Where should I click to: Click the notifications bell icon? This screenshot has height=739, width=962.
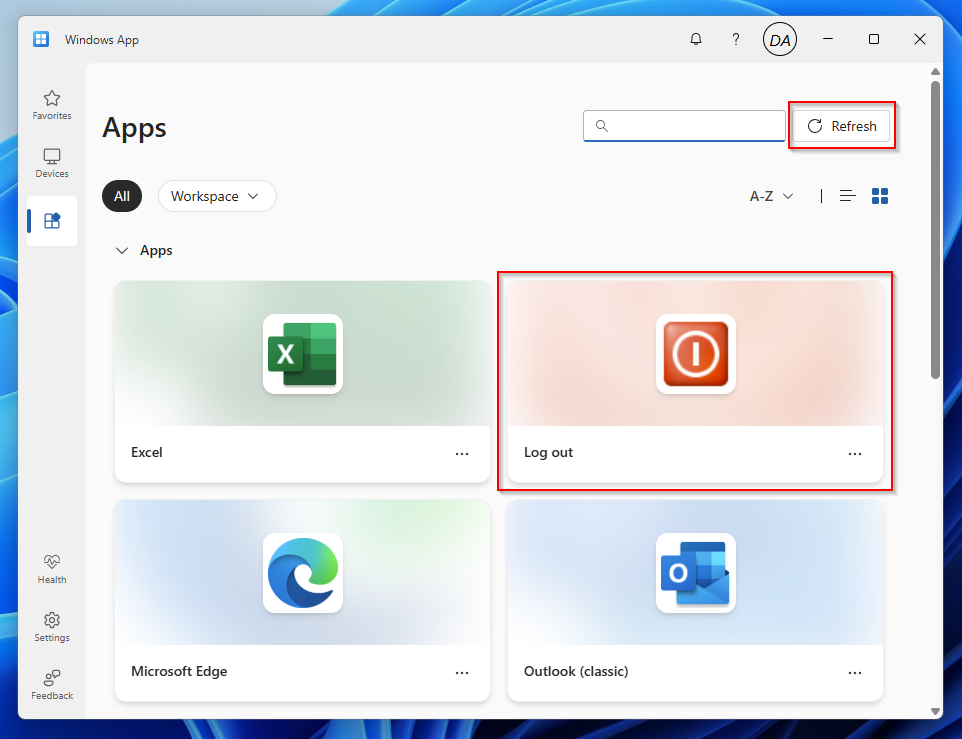point(696,40)
